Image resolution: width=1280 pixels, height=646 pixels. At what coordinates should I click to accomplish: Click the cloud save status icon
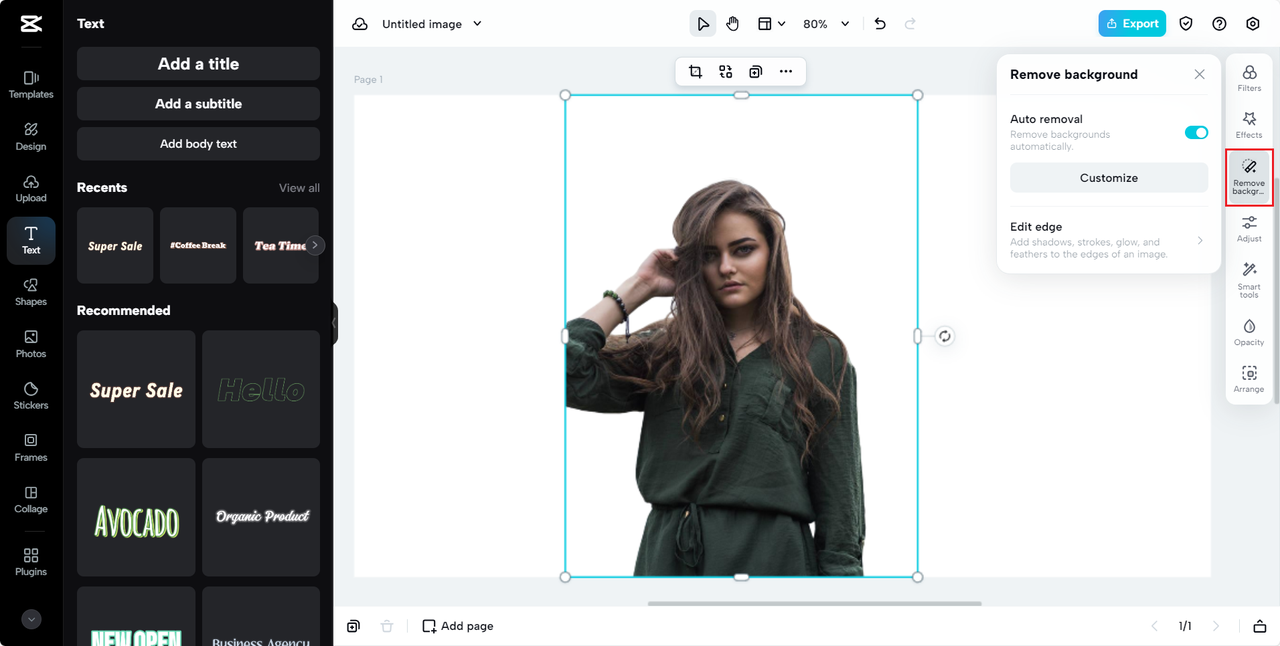360,24
